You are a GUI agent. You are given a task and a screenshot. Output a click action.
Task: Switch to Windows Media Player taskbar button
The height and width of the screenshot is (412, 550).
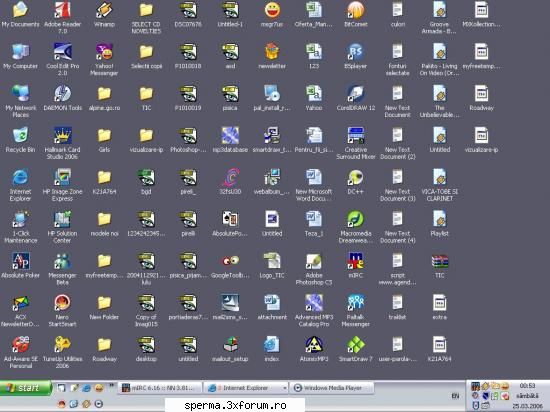332,388
